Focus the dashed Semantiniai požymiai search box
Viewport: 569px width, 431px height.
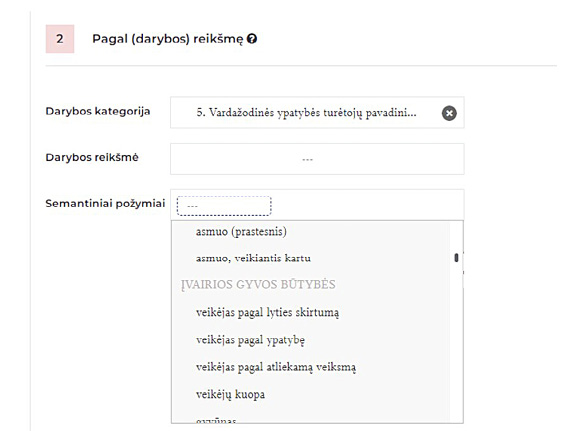[x=224, y=206]
